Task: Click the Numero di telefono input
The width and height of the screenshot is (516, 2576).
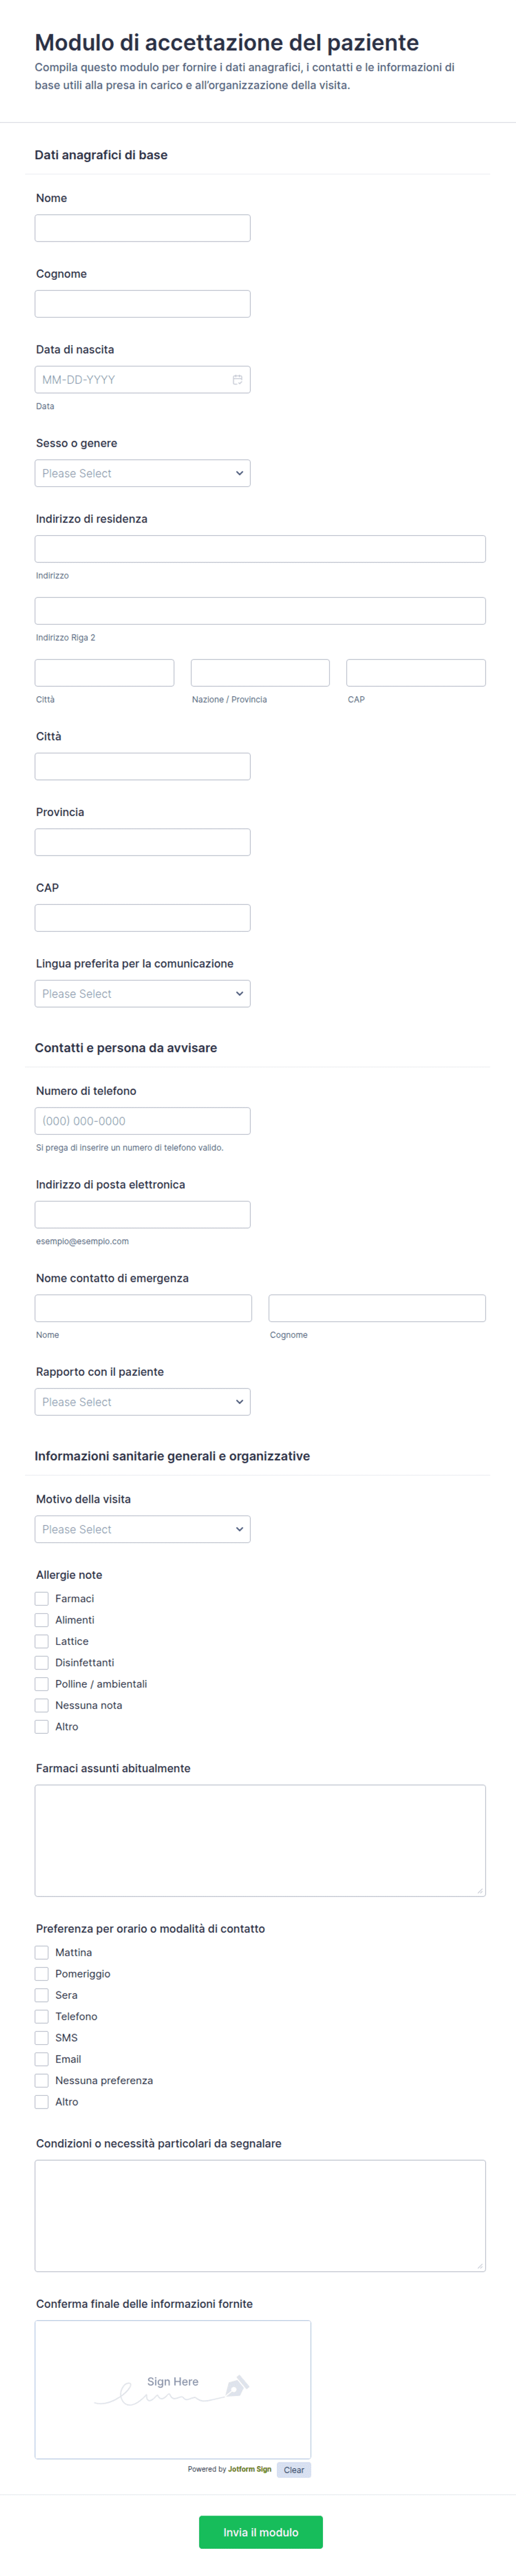Action: [142, 1121]
